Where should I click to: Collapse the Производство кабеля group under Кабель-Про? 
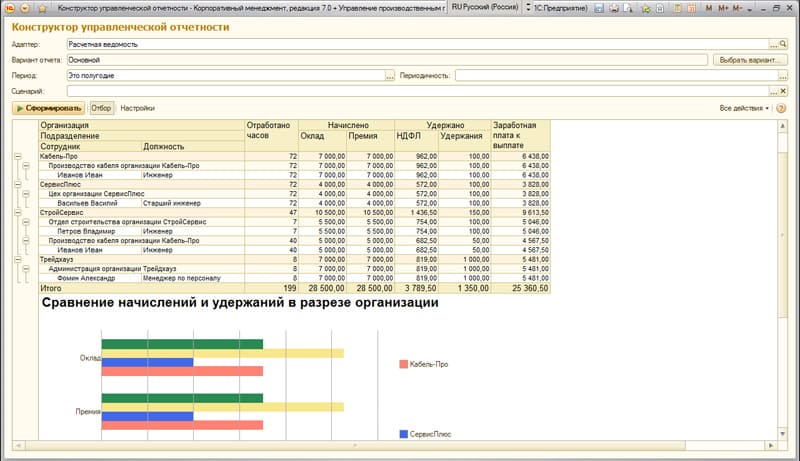[x=26, y=166]
